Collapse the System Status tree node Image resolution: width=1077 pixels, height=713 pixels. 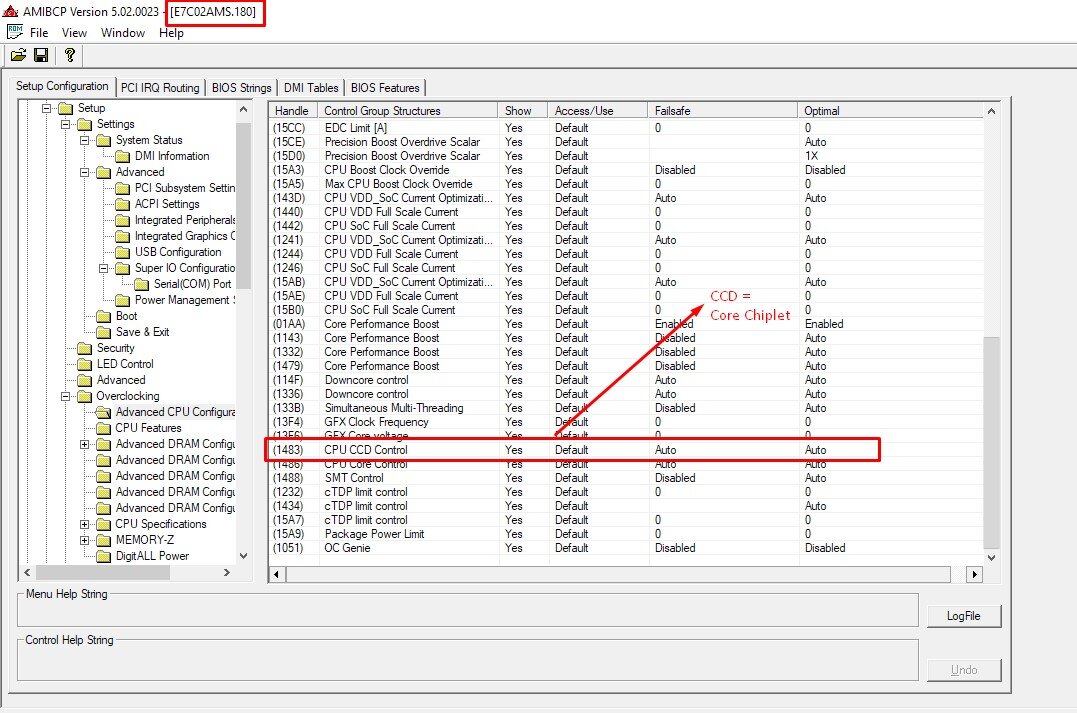(x=84, y=140)
